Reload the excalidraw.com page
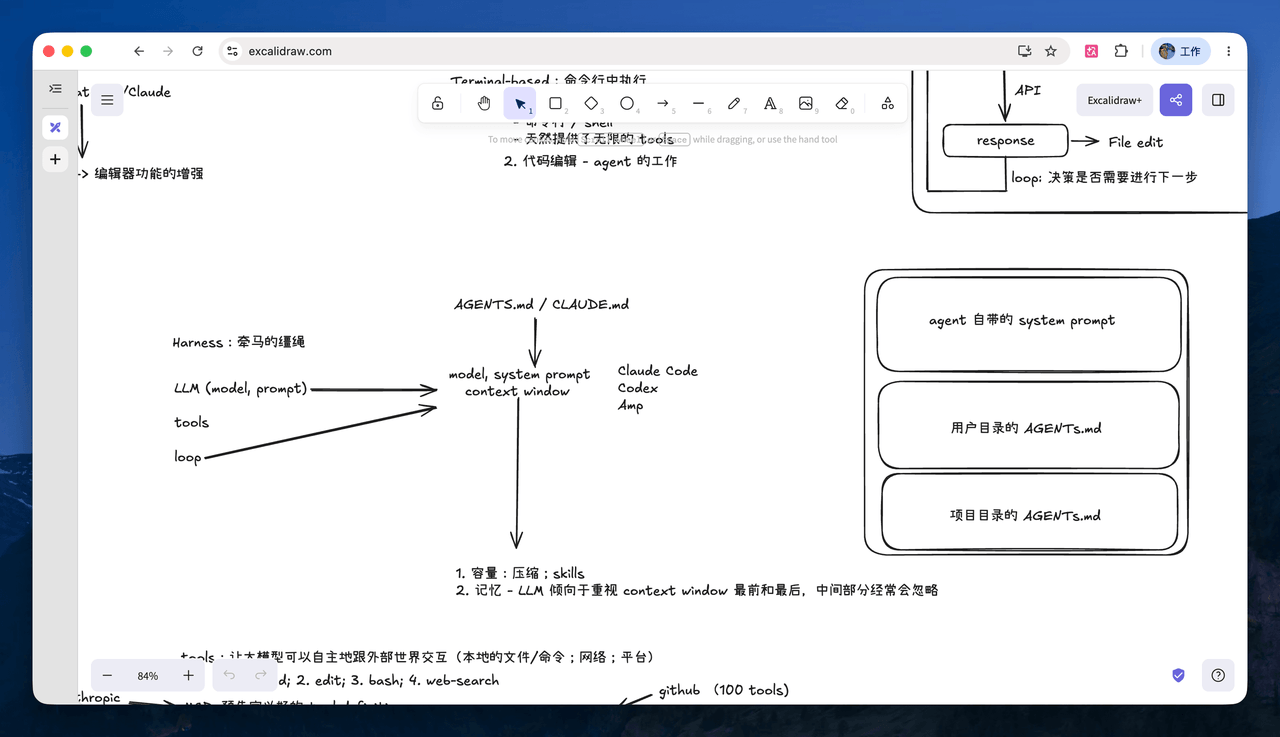 pyautogui.click(x=197, y=51)
